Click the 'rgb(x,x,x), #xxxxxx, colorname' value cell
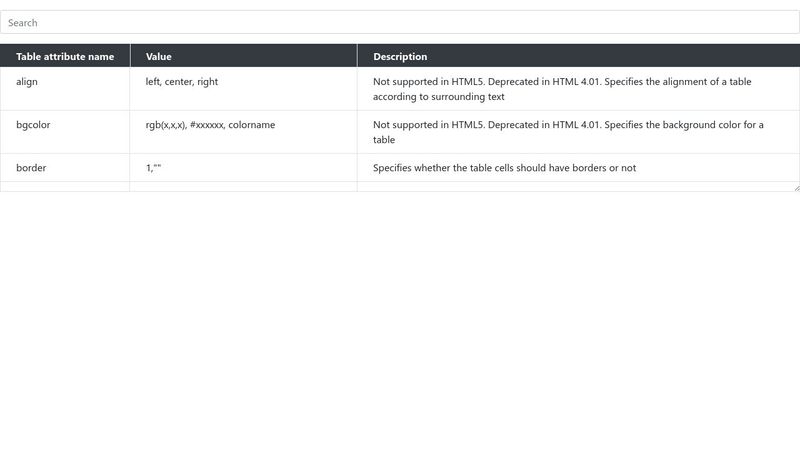800x450 pixels. [243, 132]
